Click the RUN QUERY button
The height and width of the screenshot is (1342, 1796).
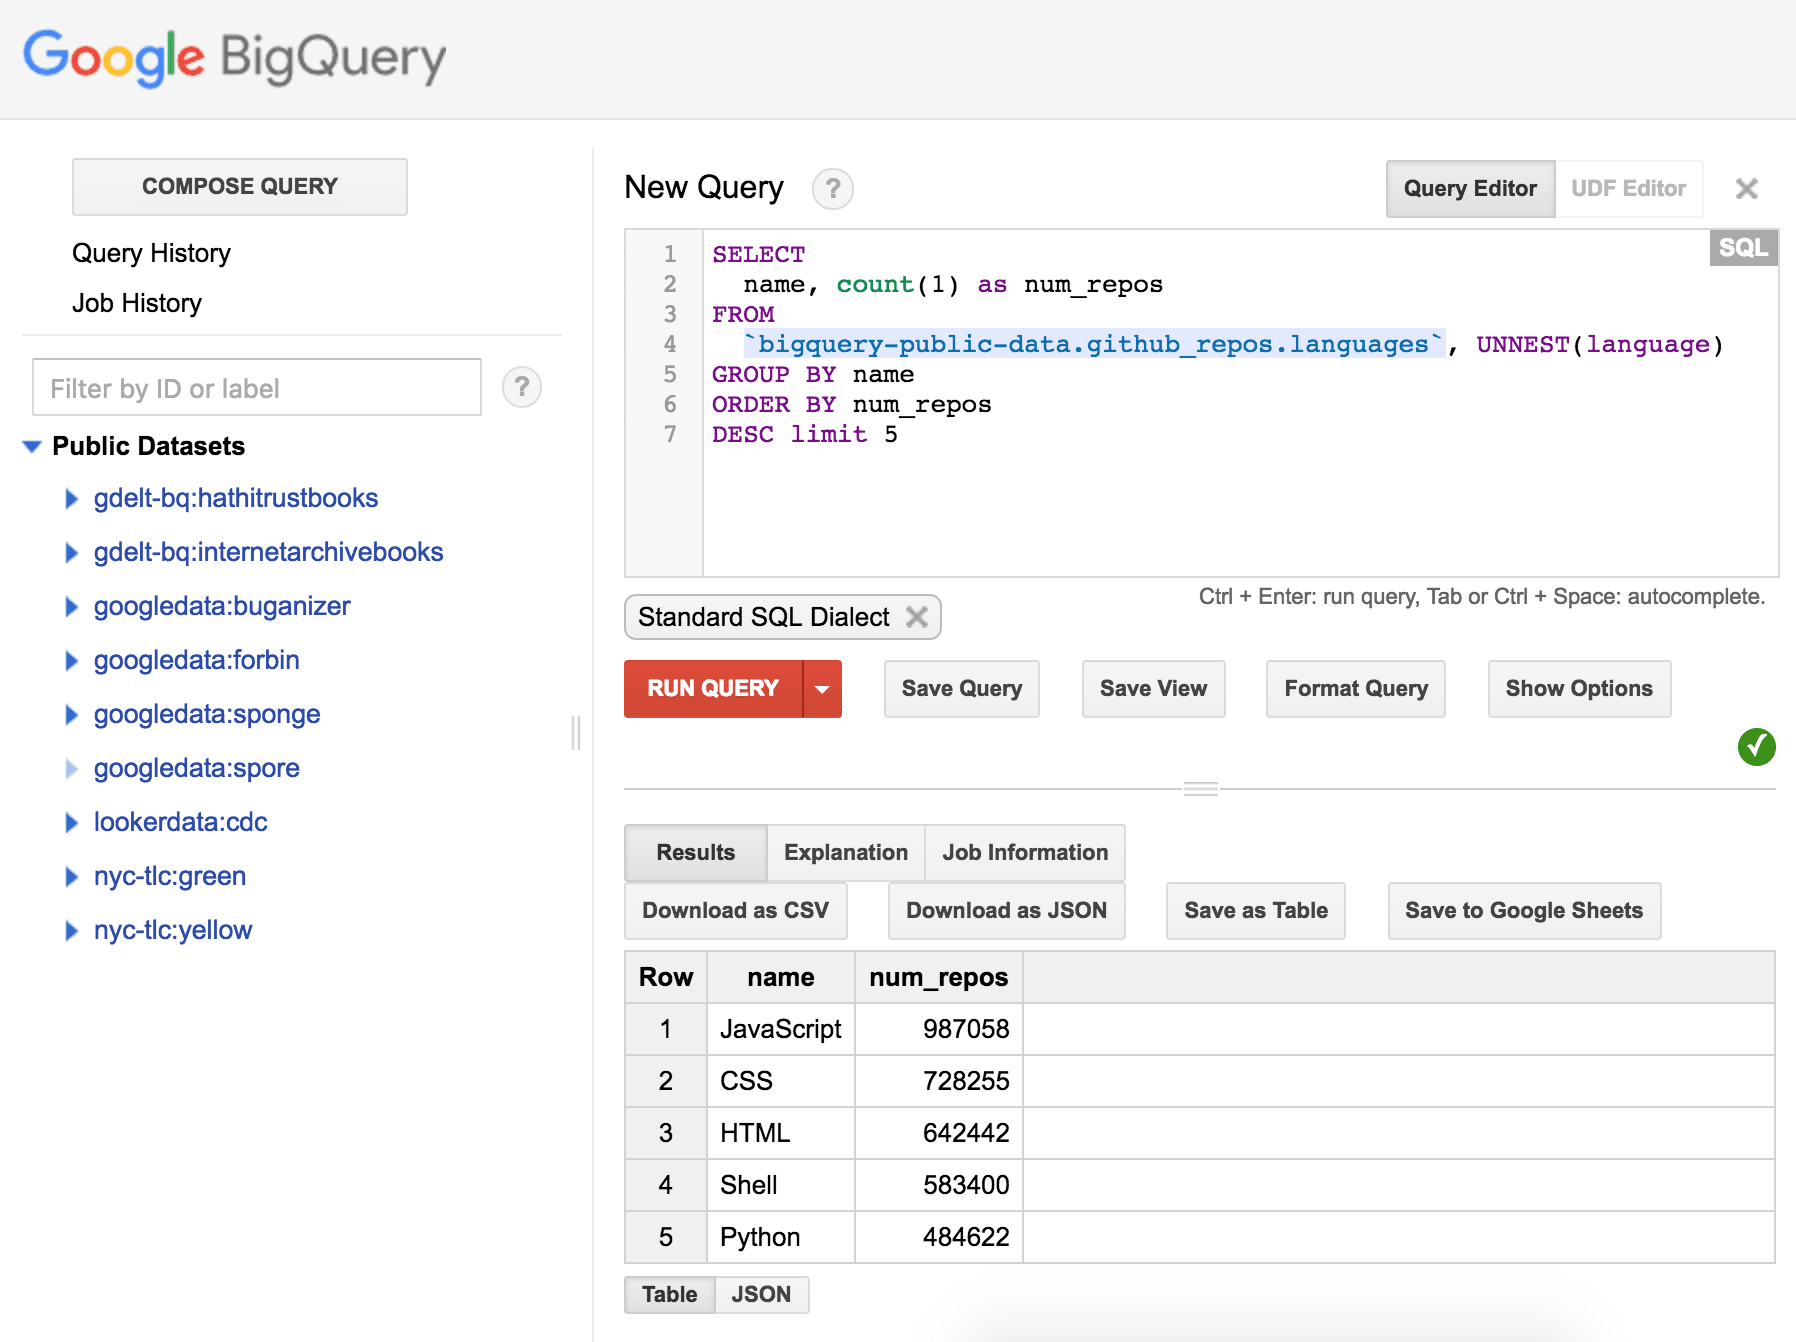pyautogui.click(x=711, y=688)
